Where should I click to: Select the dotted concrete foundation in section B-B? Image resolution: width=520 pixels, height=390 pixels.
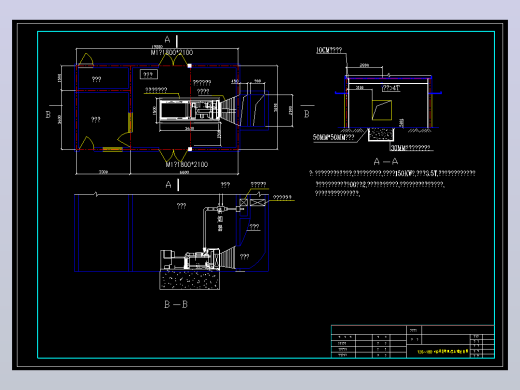[x=189, y=279]
